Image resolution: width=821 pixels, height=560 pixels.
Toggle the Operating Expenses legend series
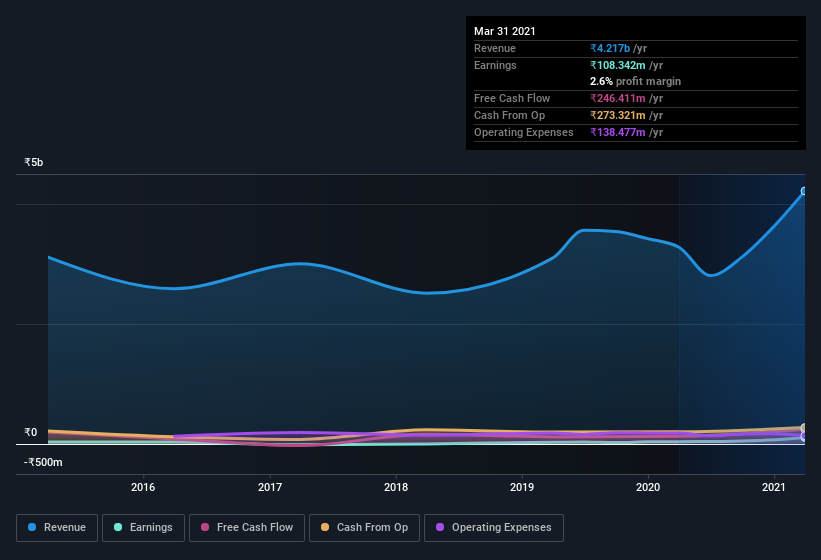[x=494, y=528]
